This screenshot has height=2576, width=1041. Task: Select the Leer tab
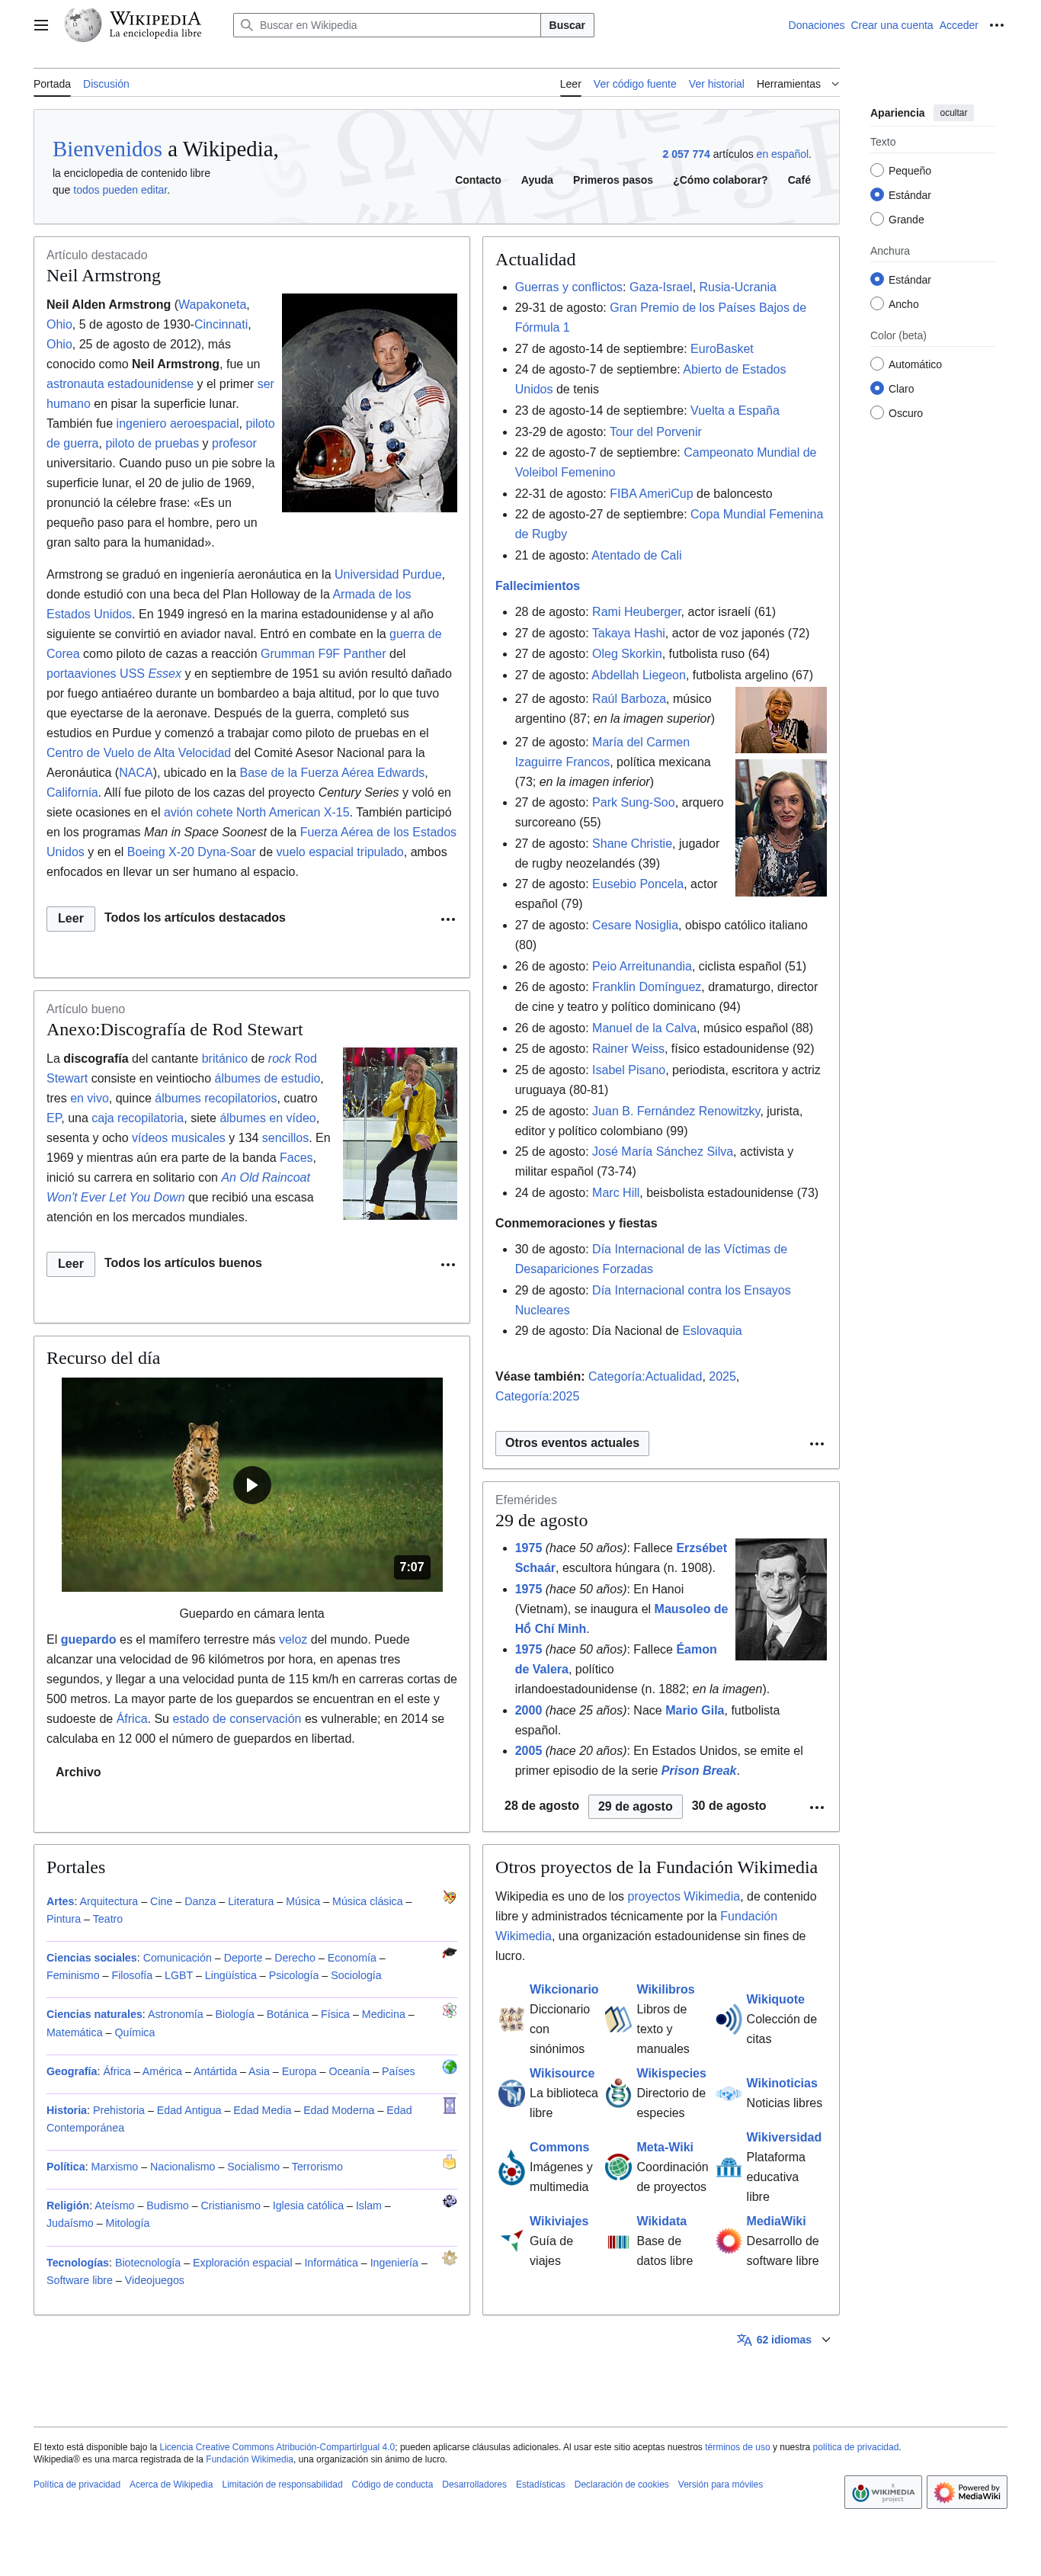pyautogui.click(x=570, y=84)
